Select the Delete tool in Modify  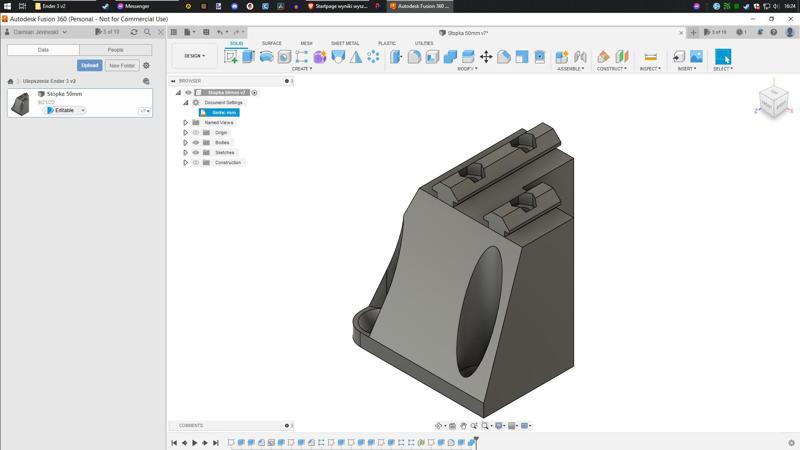[x=540, y=57]
